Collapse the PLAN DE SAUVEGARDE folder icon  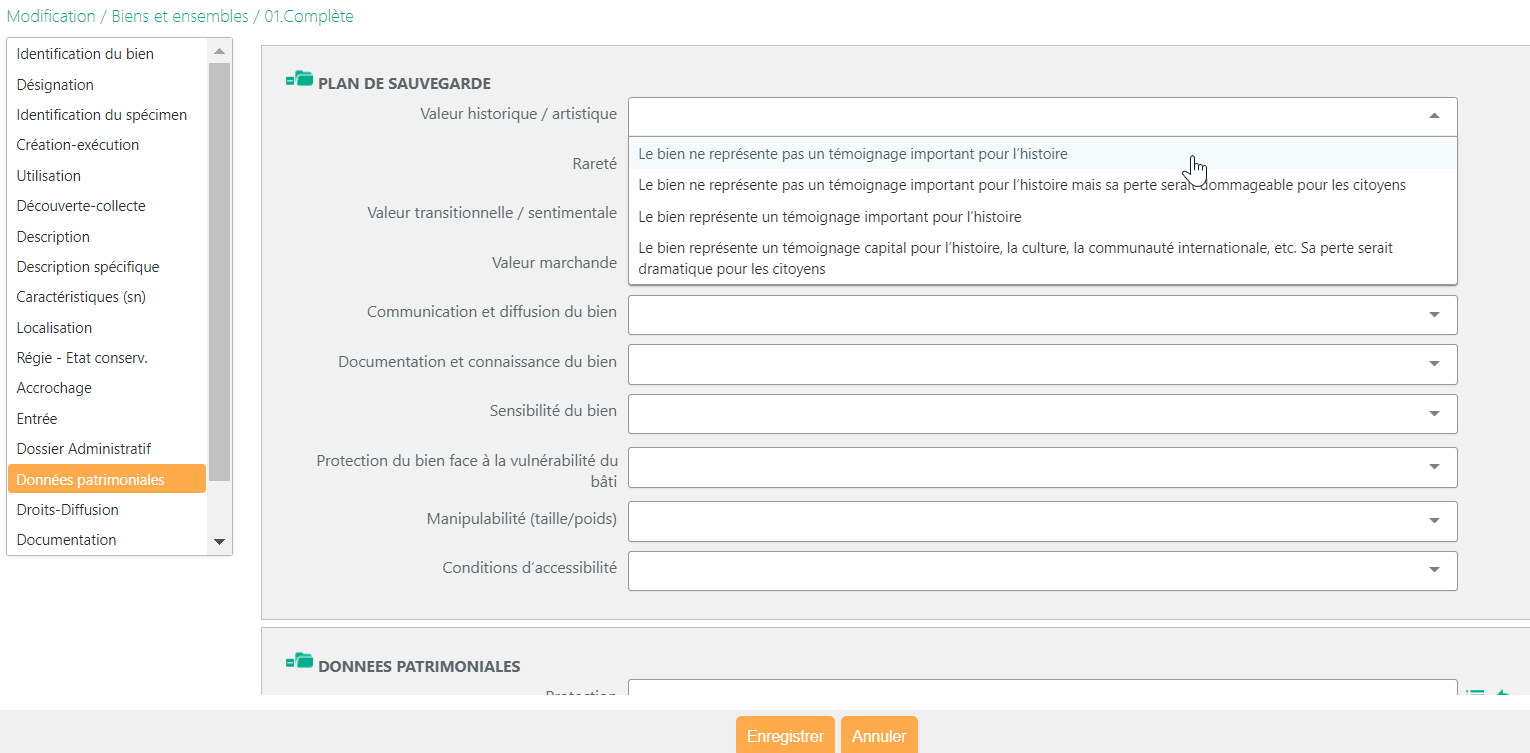(x=299, y=79)
